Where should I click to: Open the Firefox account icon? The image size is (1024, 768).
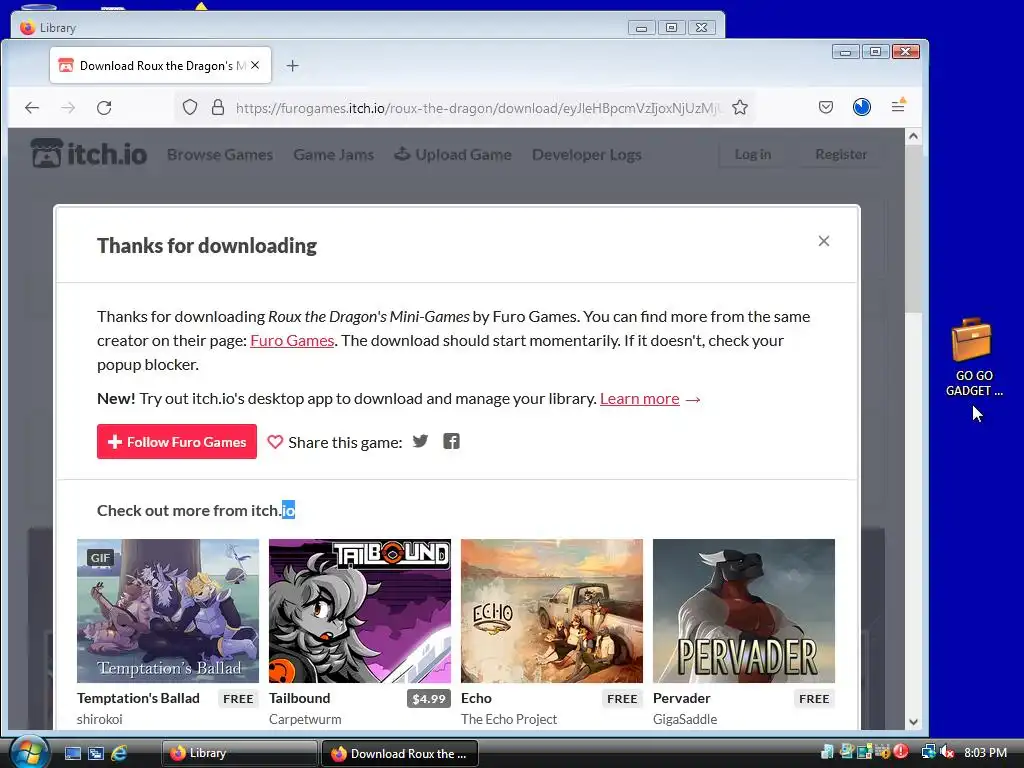point(861,107)
